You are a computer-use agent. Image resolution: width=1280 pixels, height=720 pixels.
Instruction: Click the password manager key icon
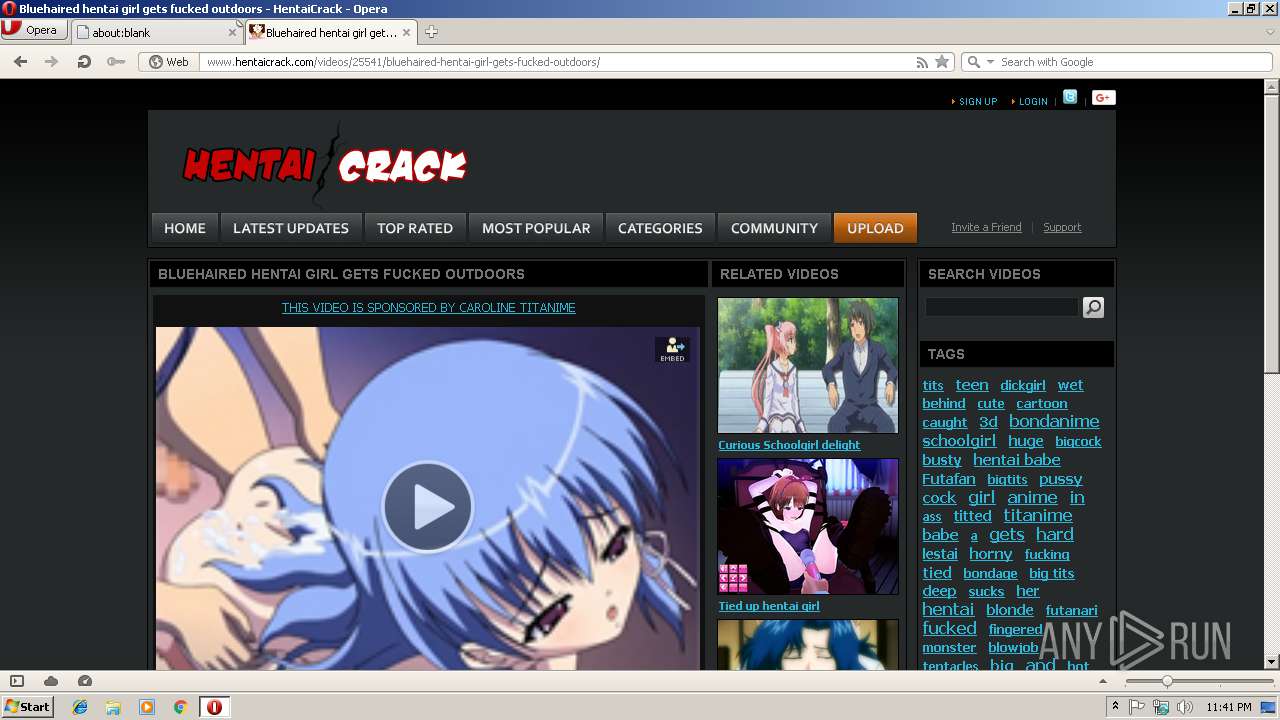[116, 62]
